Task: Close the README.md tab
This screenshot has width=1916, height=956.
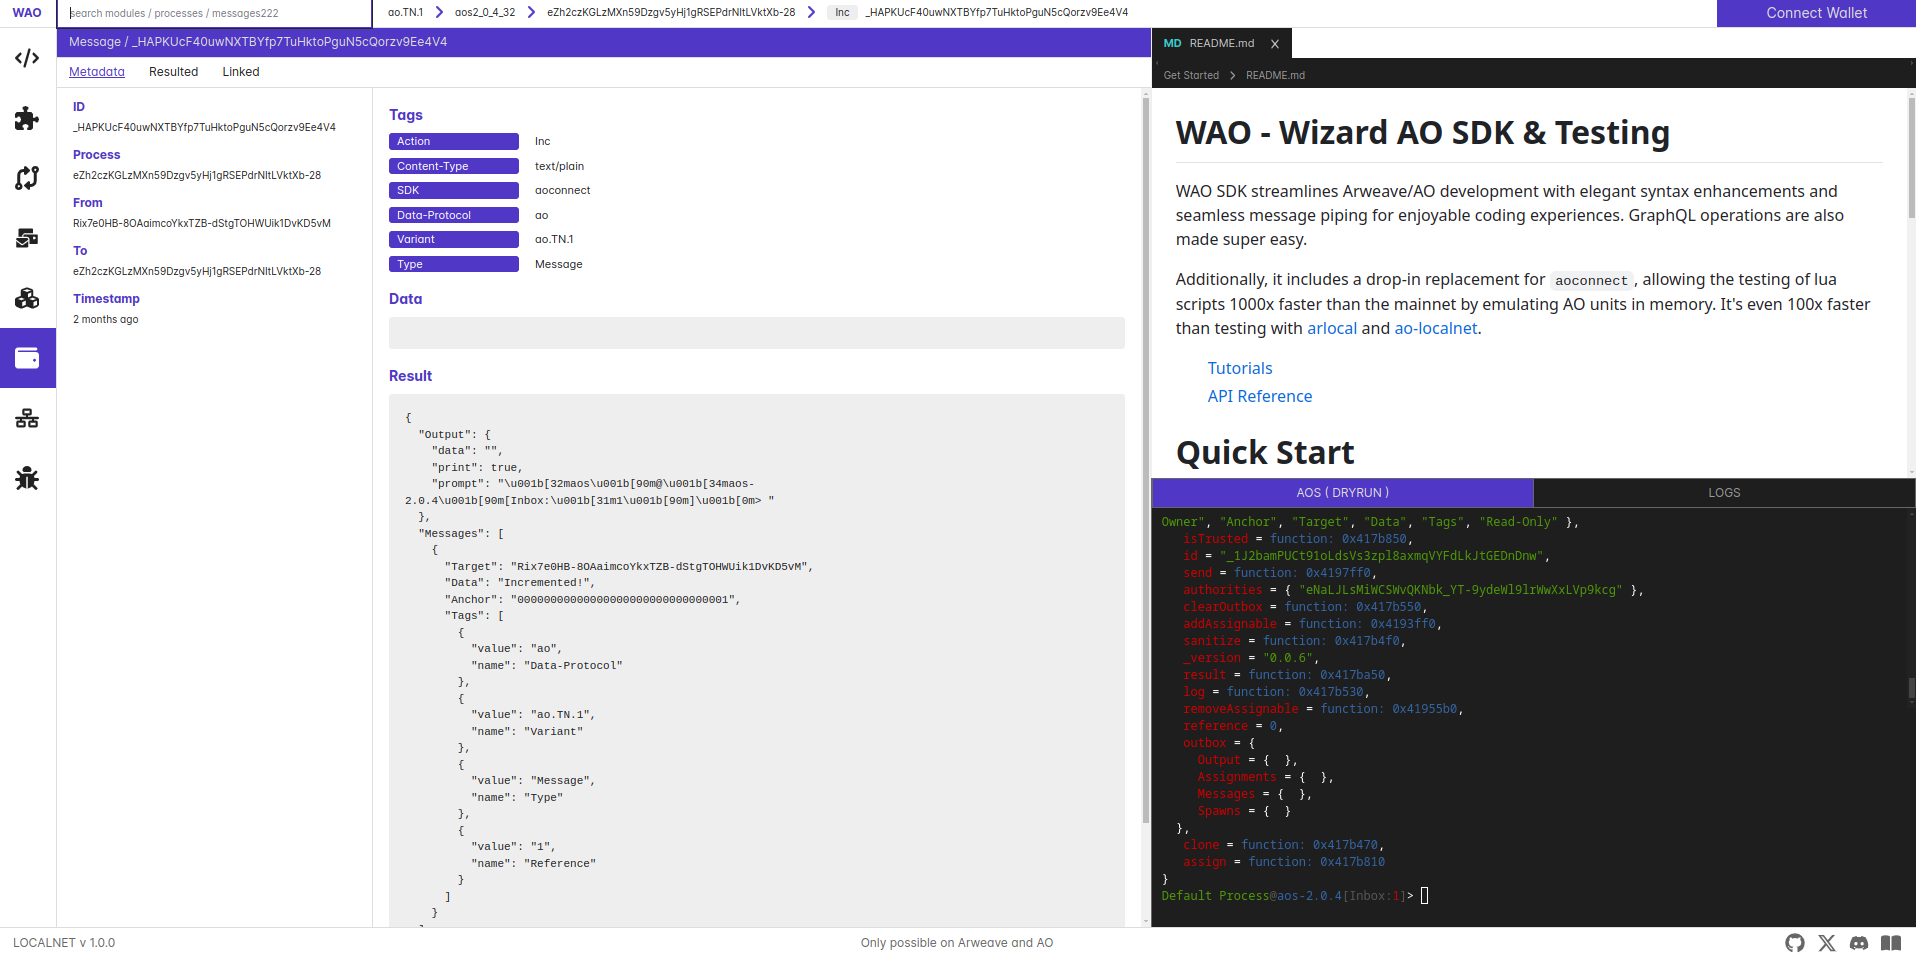Action: point(1275,44)
